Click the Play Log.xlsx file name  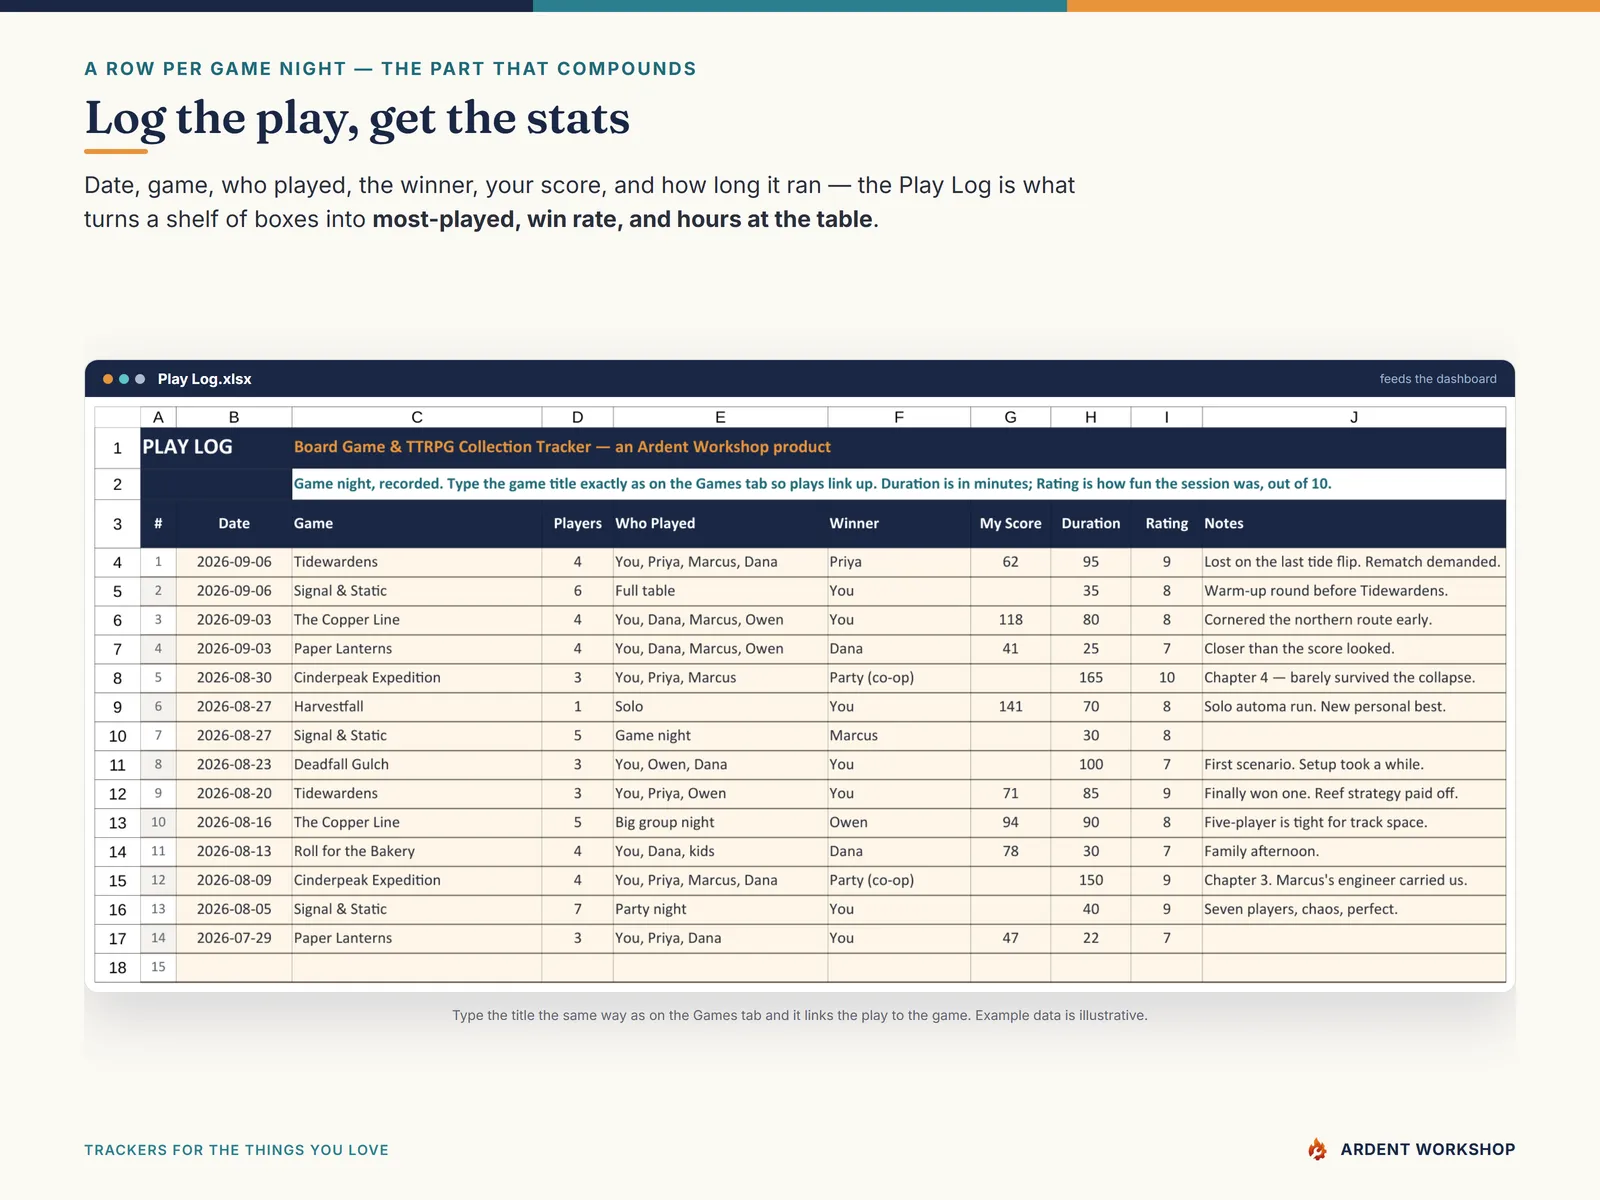(x=204, y=379)
